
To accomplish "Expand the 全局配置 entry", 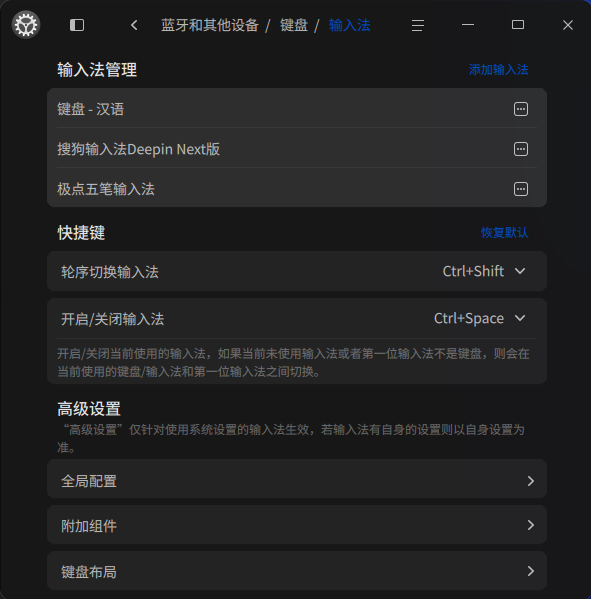I will click(297, 479).
